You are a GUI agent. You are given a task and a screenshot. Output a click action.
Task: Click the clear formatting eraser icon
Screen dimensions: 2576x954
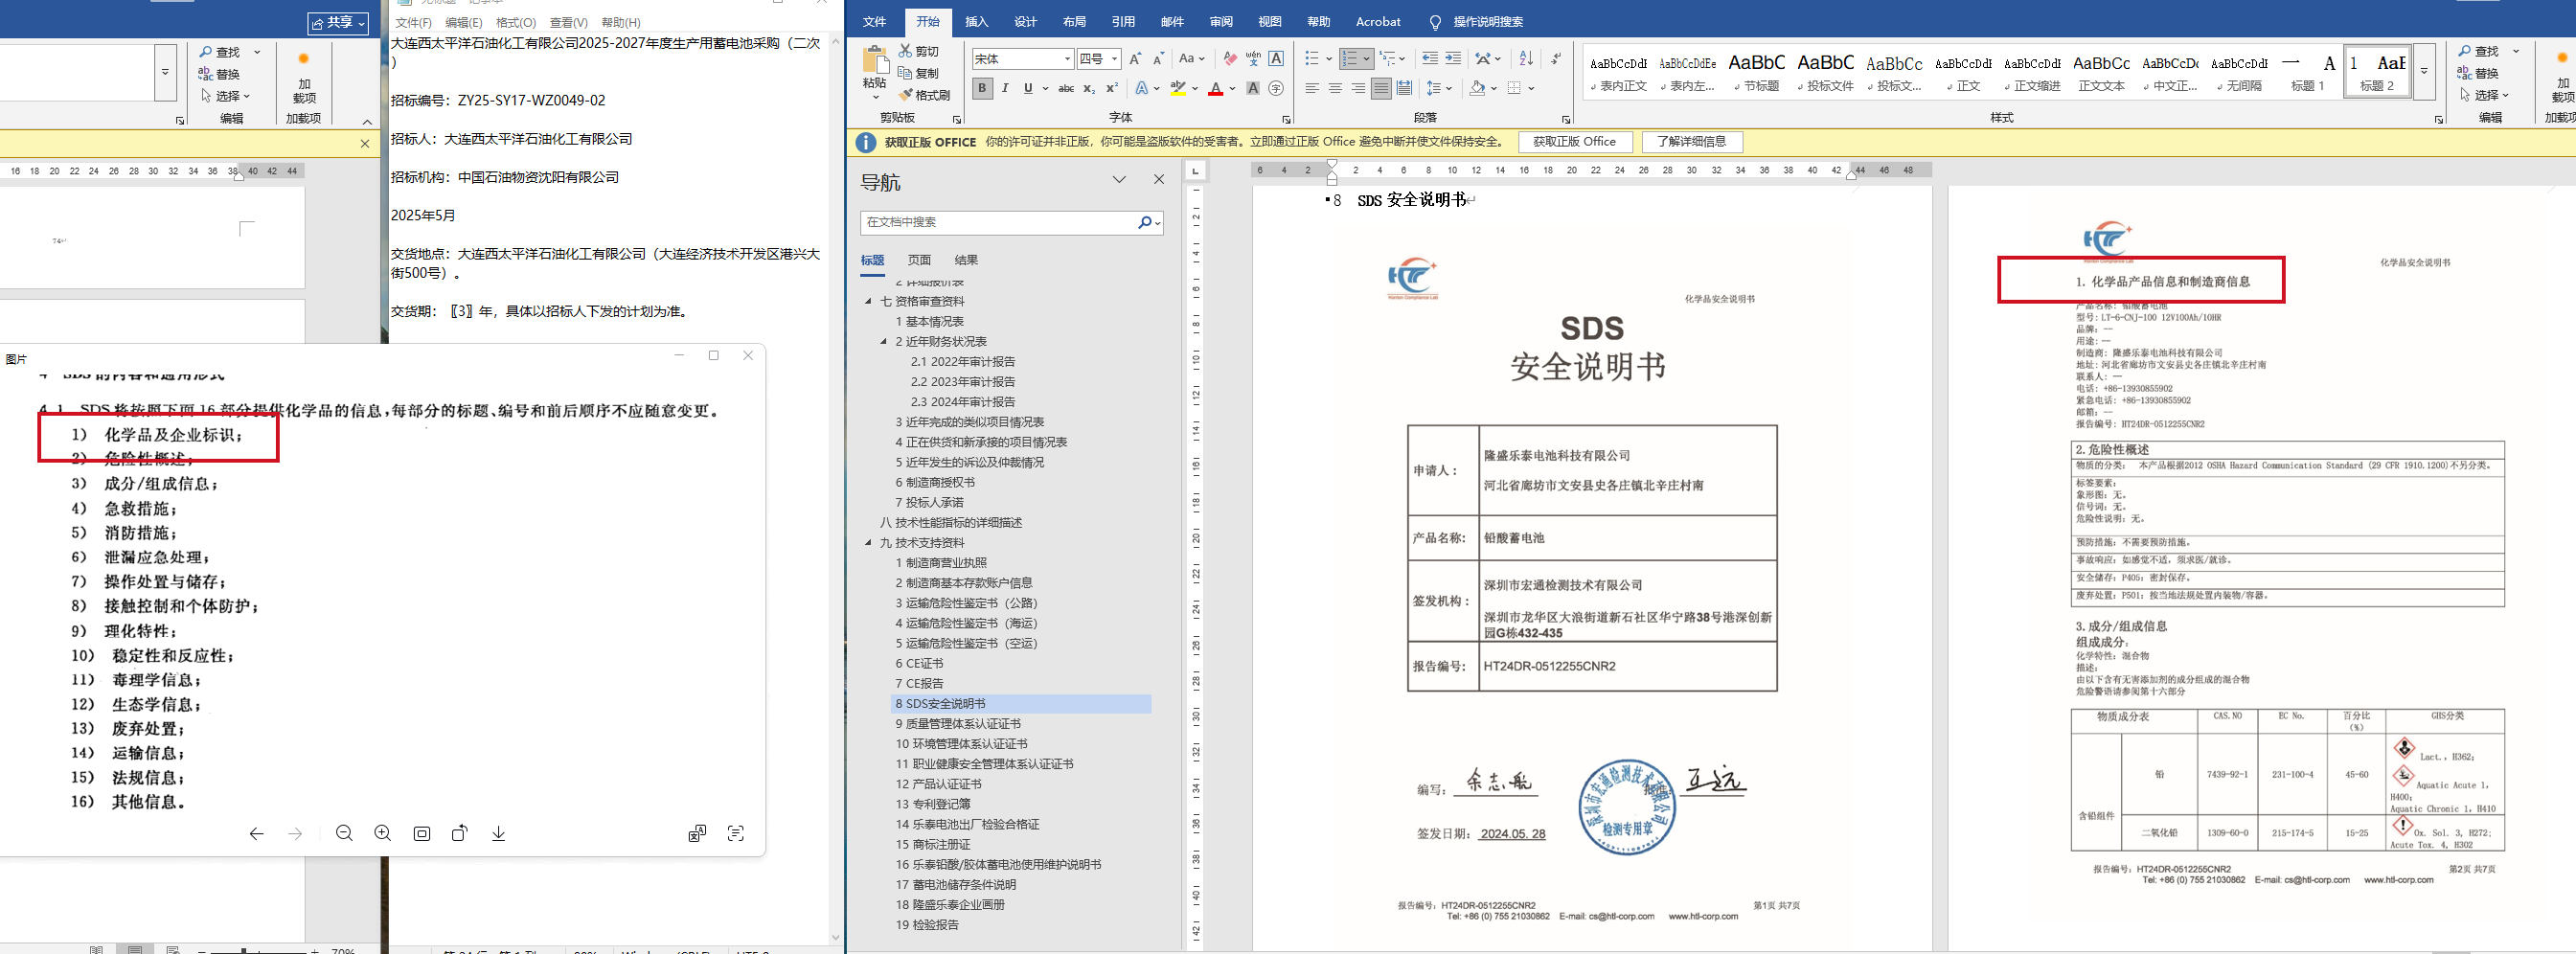(1229, 59)
